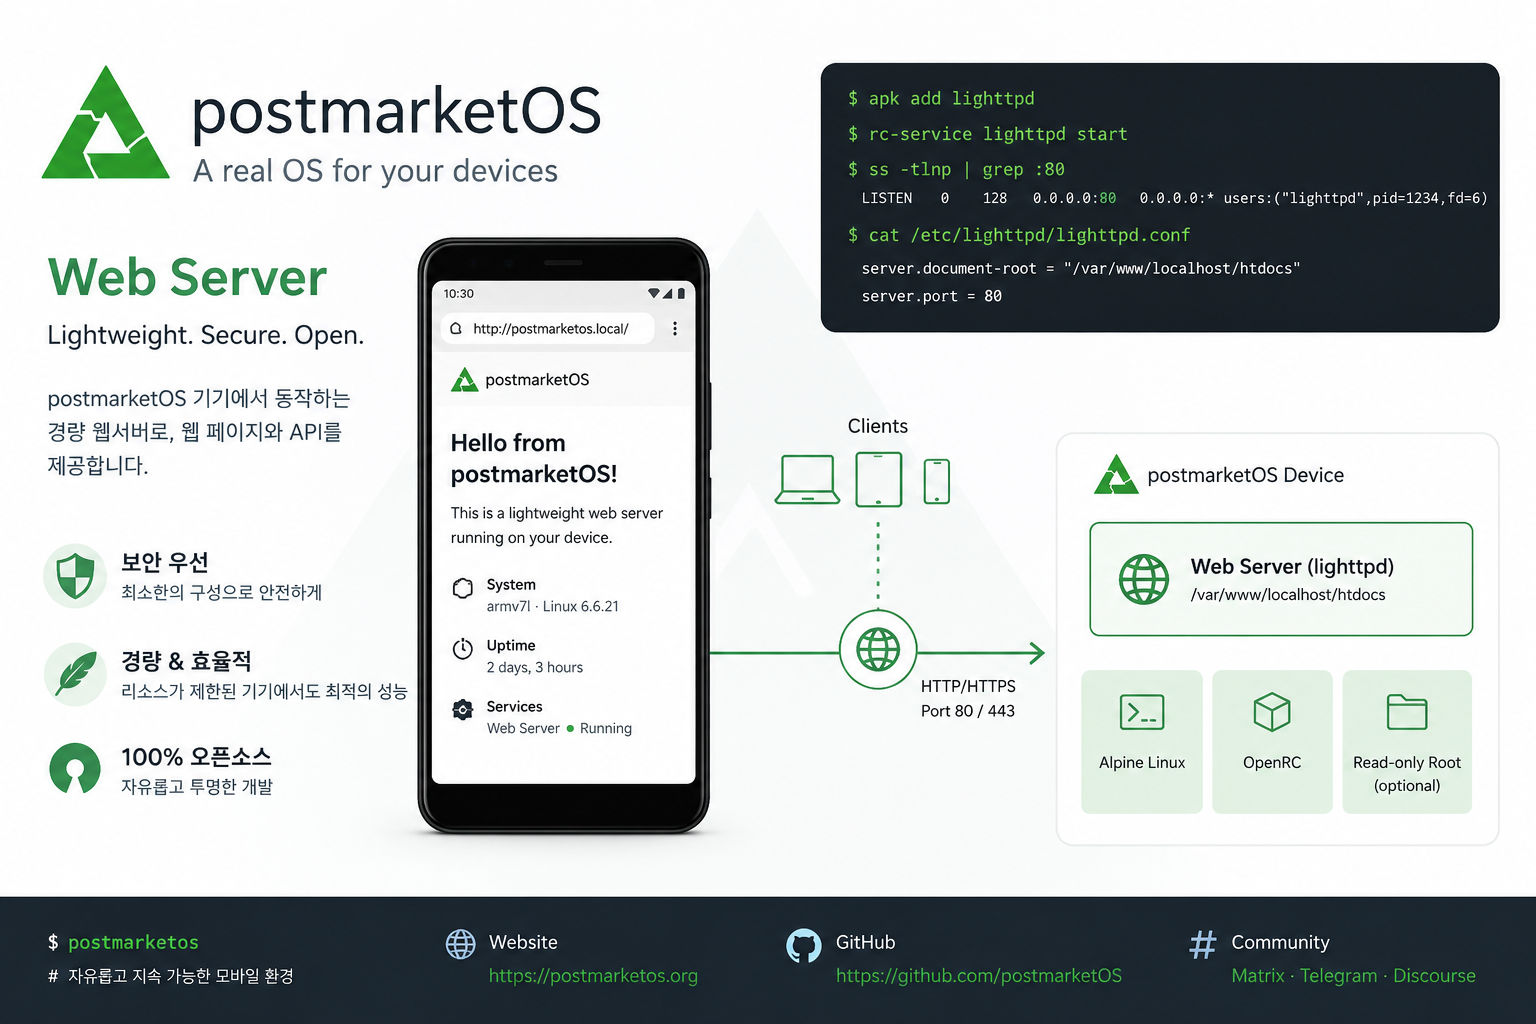1536x1024 pixels.
Task: Click the '리소스가 제한된 기기에서도 최적의 성능' description
Action: (x=264, y=691)
